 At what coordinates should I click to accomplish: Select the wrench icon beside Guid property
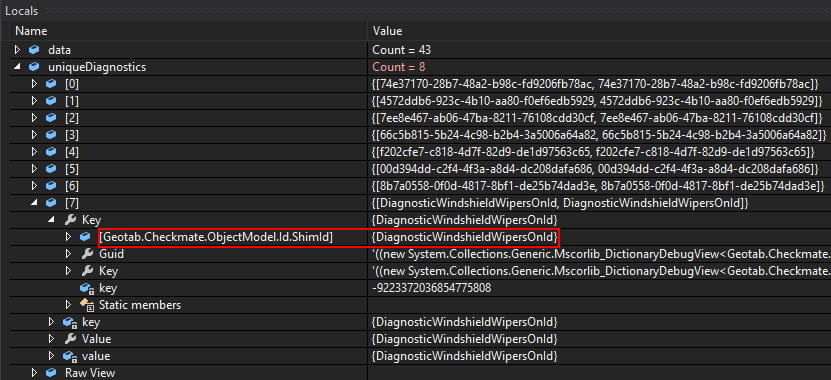pos(86,254)
